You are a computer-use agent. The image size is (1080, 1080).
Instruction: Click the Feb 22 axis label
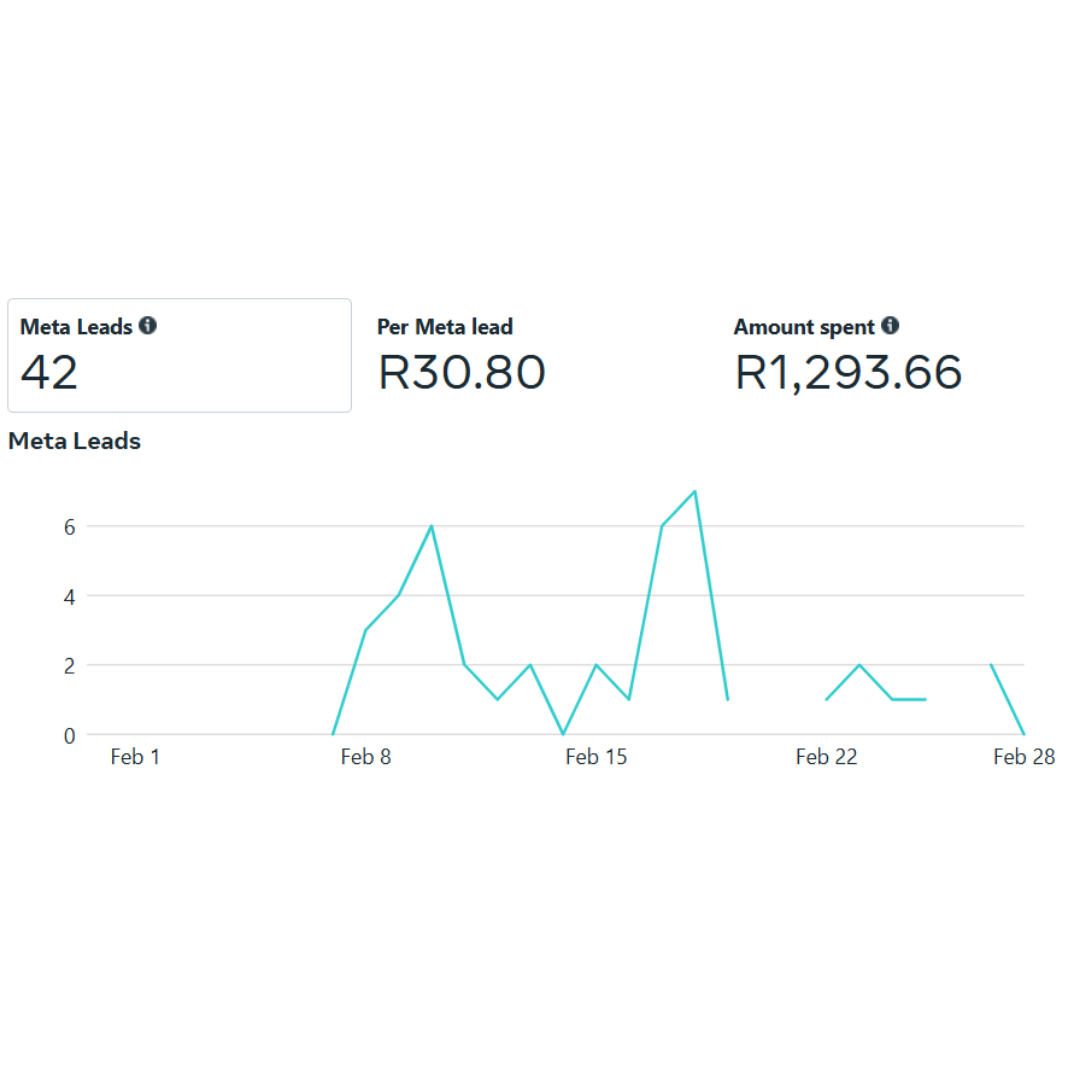click(x=826, y=757)
